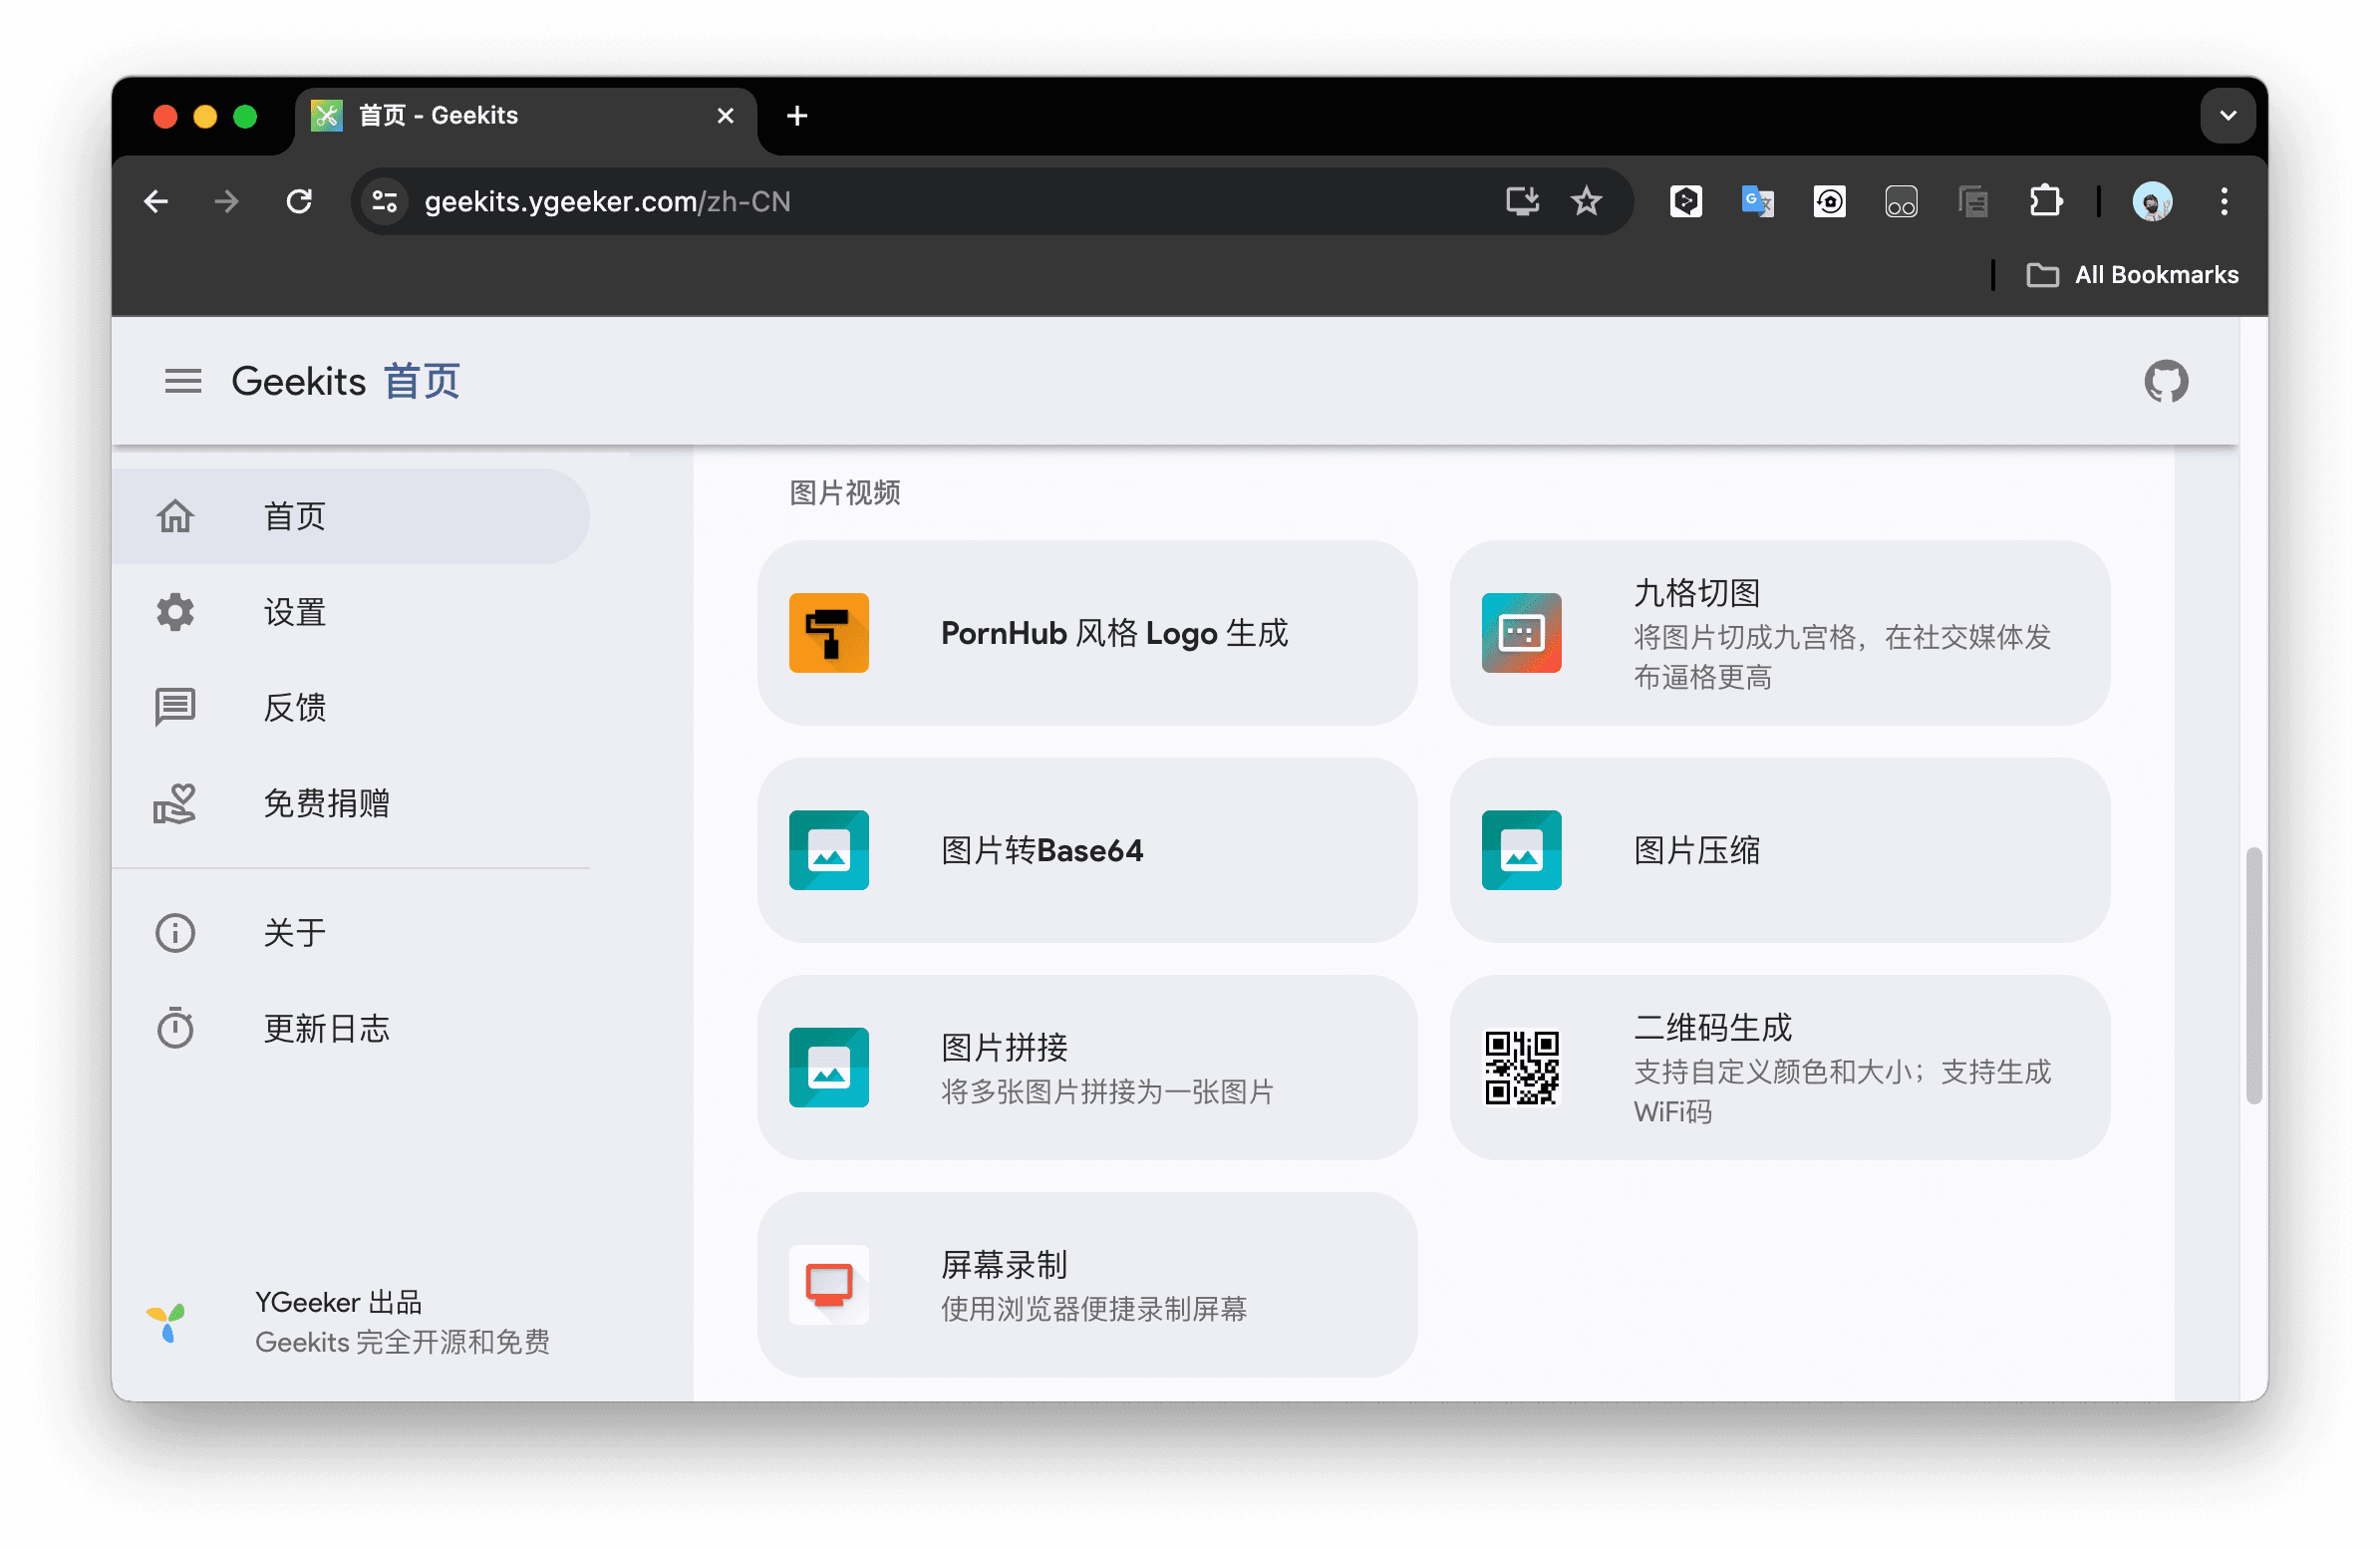The image size is (2380, 1549).
Task: Click the 免费捐赠 donate heart icon
Action: pyautogui.click(x=175, y=803)
